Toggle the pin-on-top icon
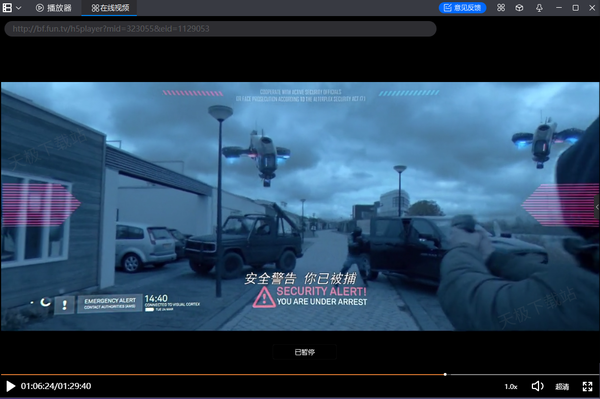 click(x=539, y=8)
